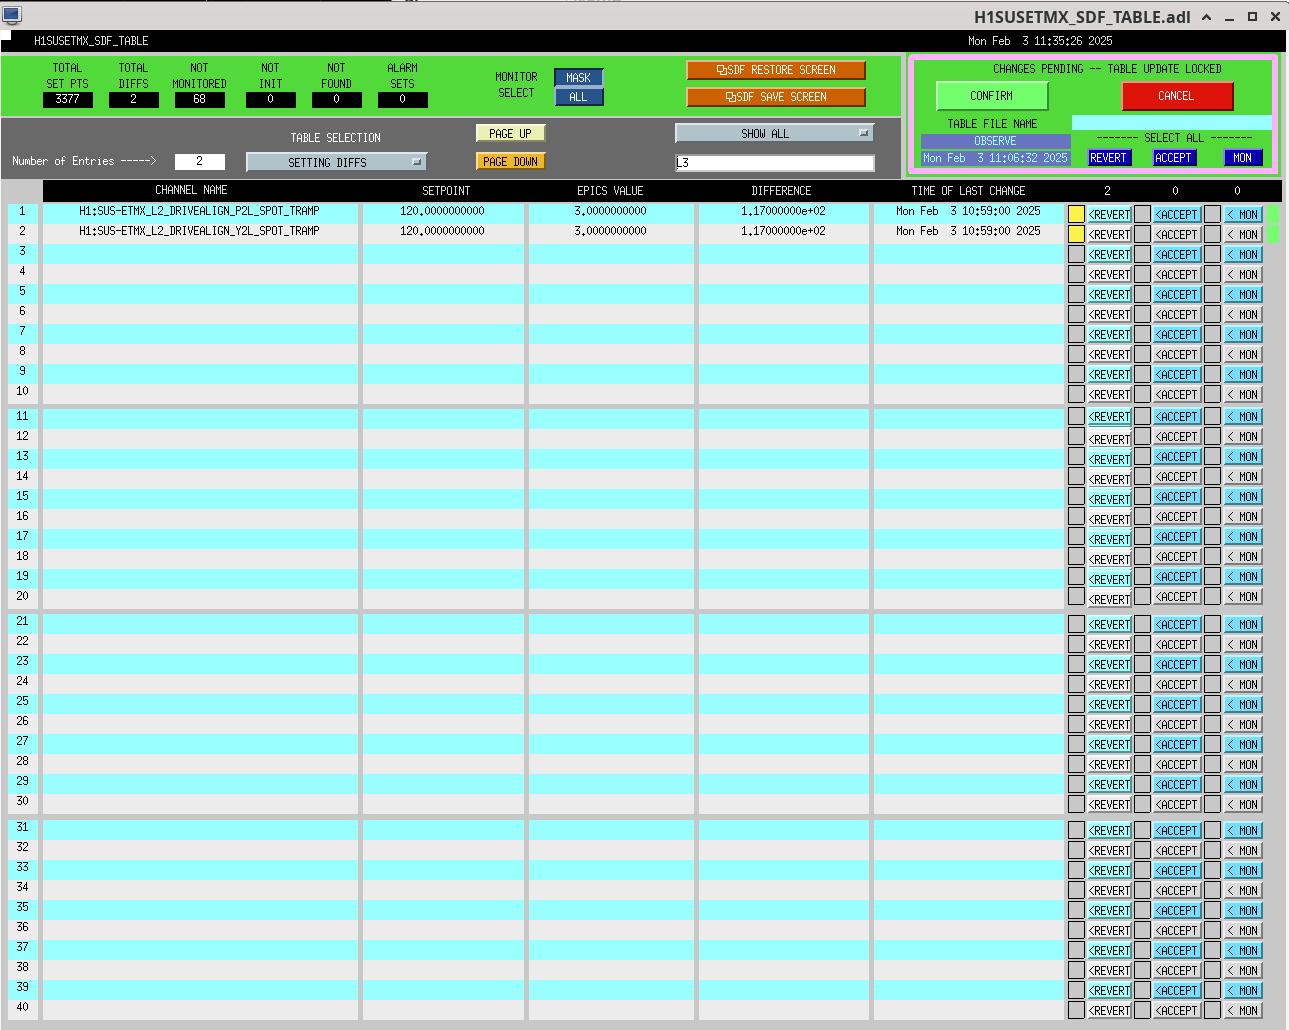The width and height of the screenshot is (1289, 1030).
Task: Click REVERT for row 2 Y2L_SPOT_TRAMP
Action: (1110, 235)
